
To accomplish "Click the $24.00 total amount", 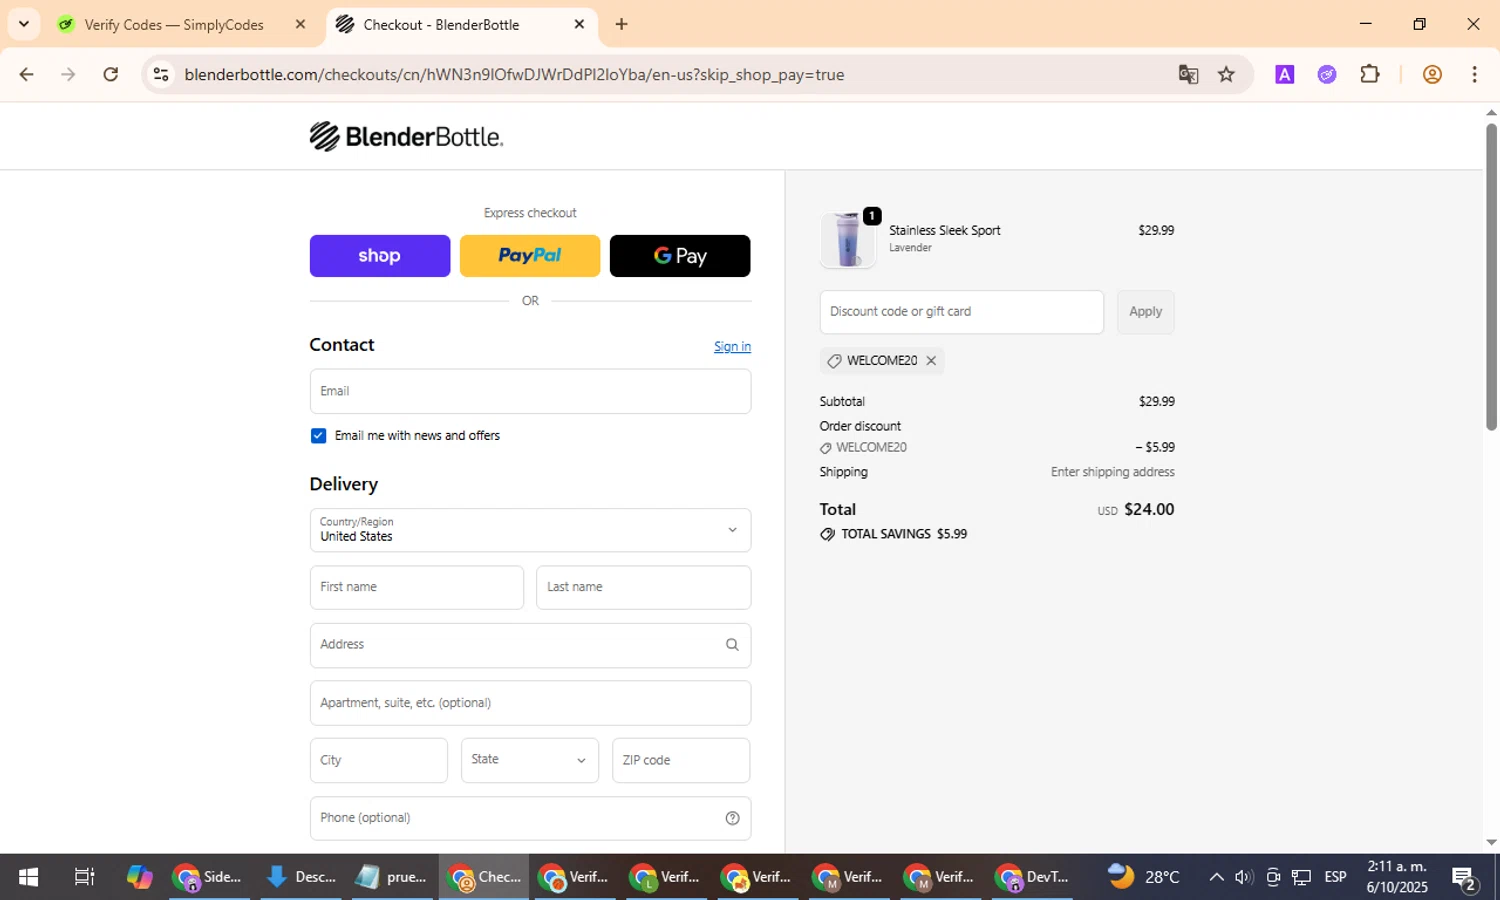I will tap(1149, 509).
